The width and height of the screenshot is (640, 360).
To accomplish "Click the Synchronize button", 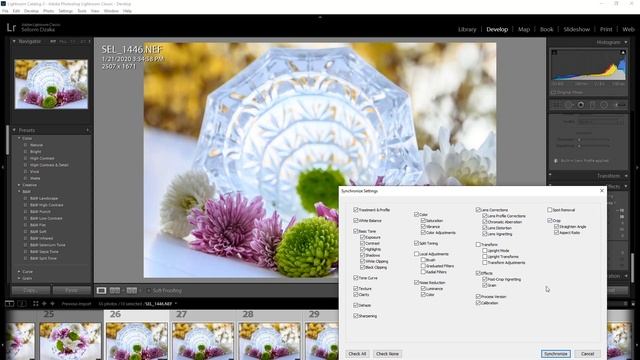I will click(556, 354).
